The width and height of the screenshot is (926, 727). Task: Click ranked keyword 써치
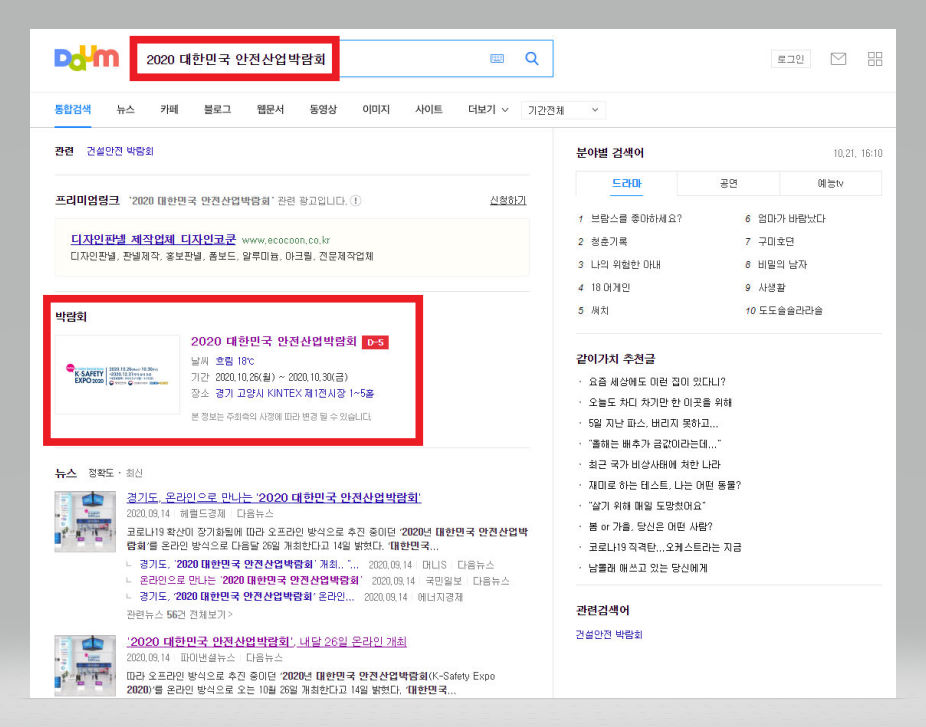coord(599,311)
